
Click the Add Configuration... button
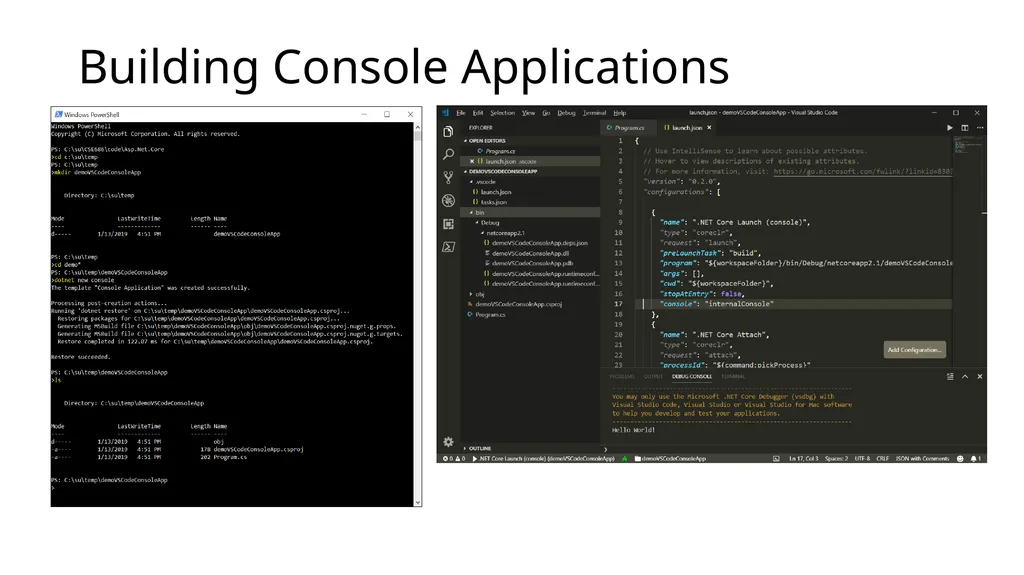(x=914, y=350)
